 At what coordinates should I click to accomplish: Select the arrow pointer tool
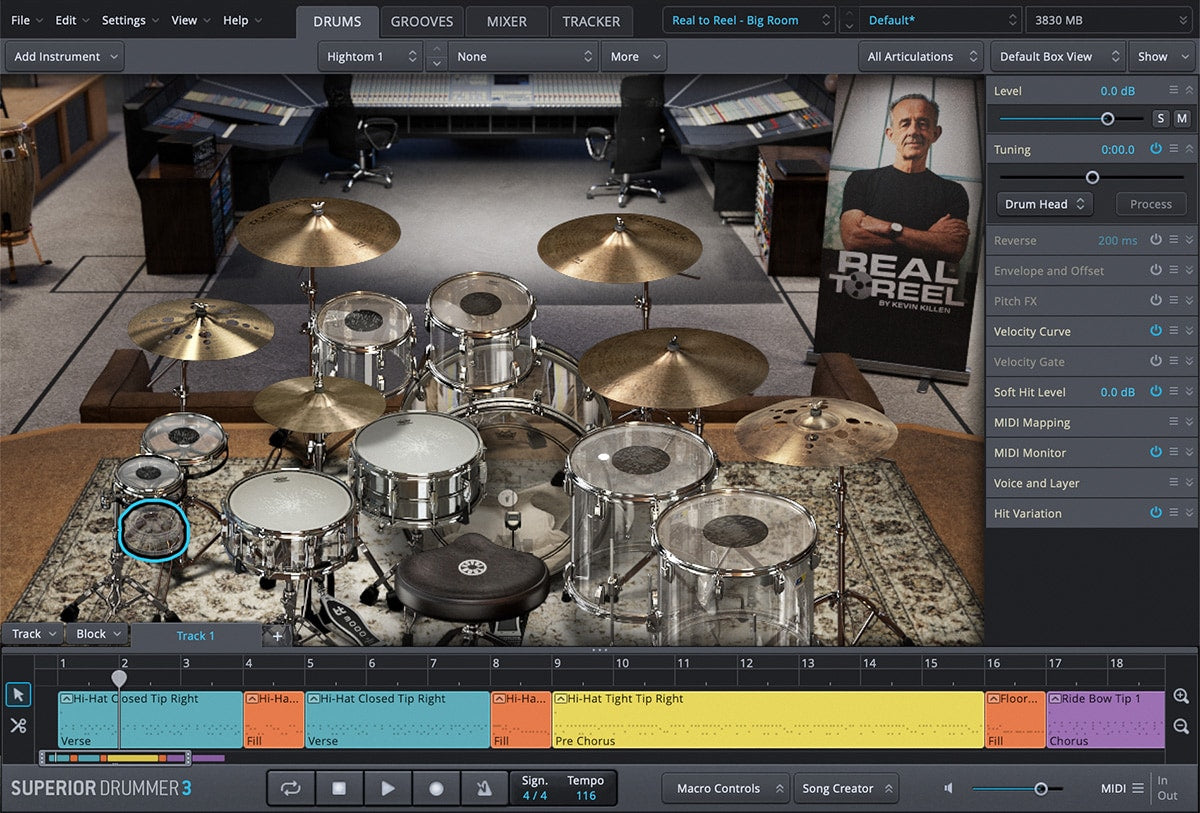click(18, 694)
